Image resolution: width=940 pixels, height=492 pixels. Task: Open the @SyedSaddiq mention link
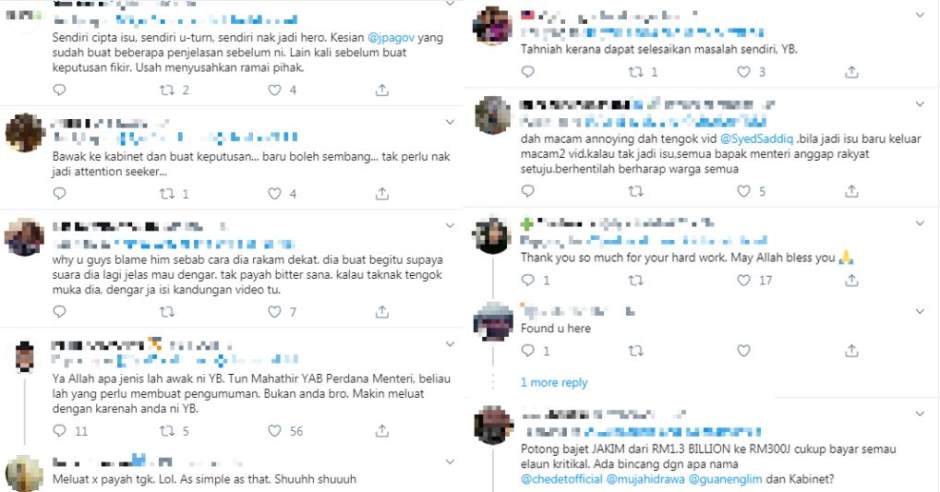[756, 139]
